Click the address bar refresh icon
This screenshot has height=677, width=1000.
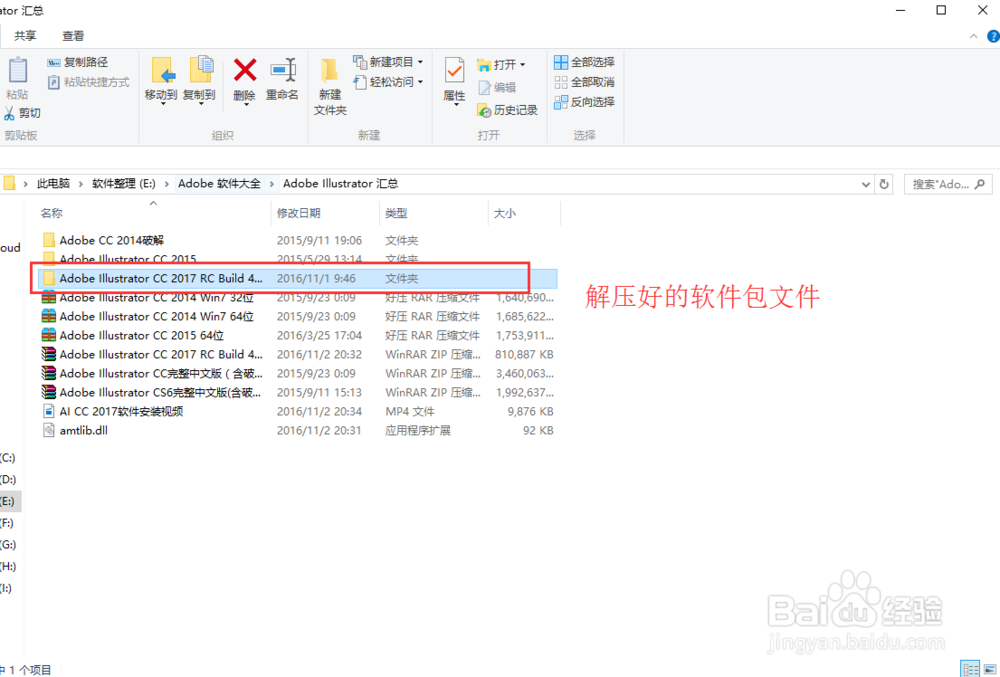tap(884, 184)
